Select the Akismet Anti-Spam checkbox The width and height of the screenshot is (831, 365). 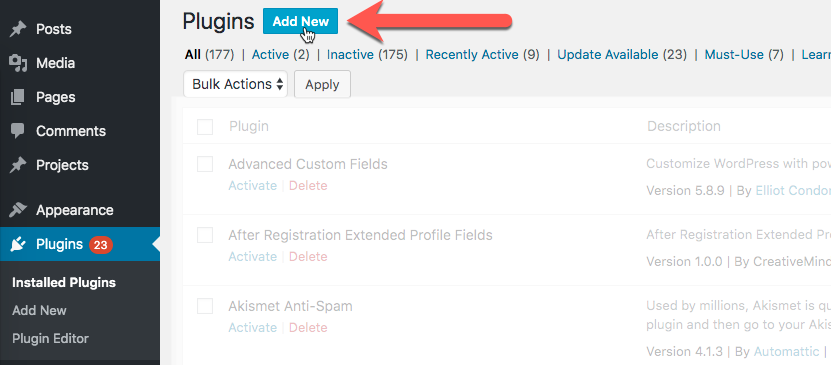pyautogui.click(x=205, y=306)
